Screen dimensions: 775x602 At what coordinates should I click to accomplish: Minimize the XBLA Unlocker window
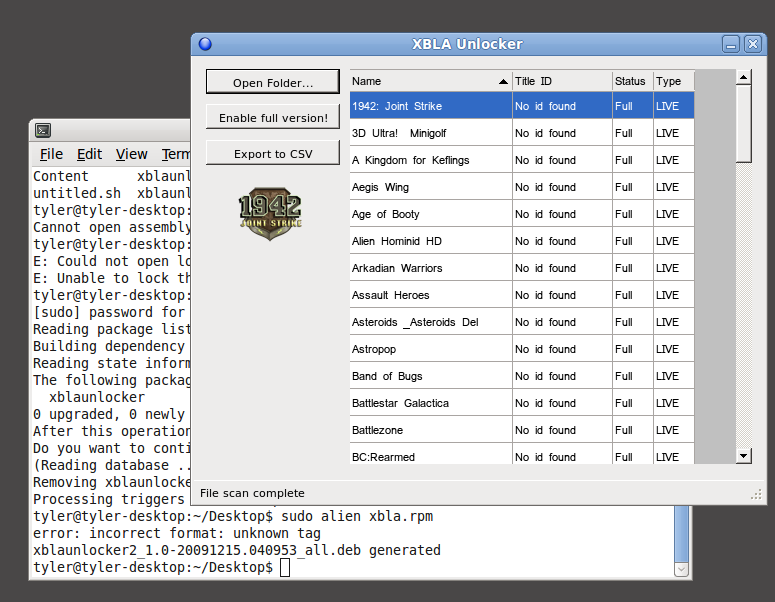click(731, 44)
